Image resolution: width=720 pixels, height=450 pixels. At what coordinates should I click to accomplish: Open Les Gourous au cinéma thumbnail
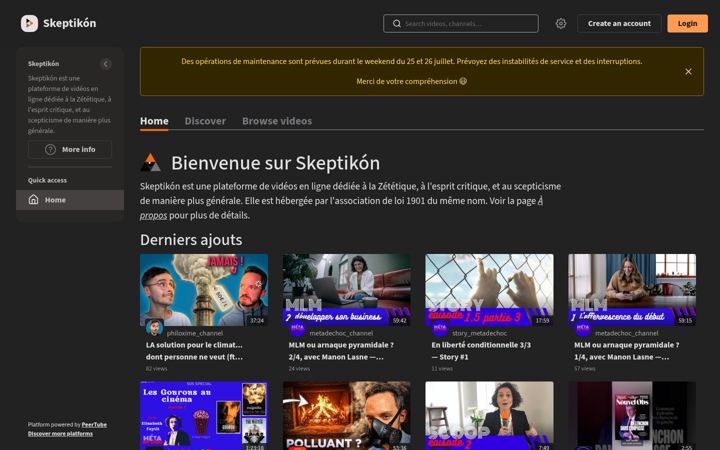pyautogui.click(x=204, y=416)
